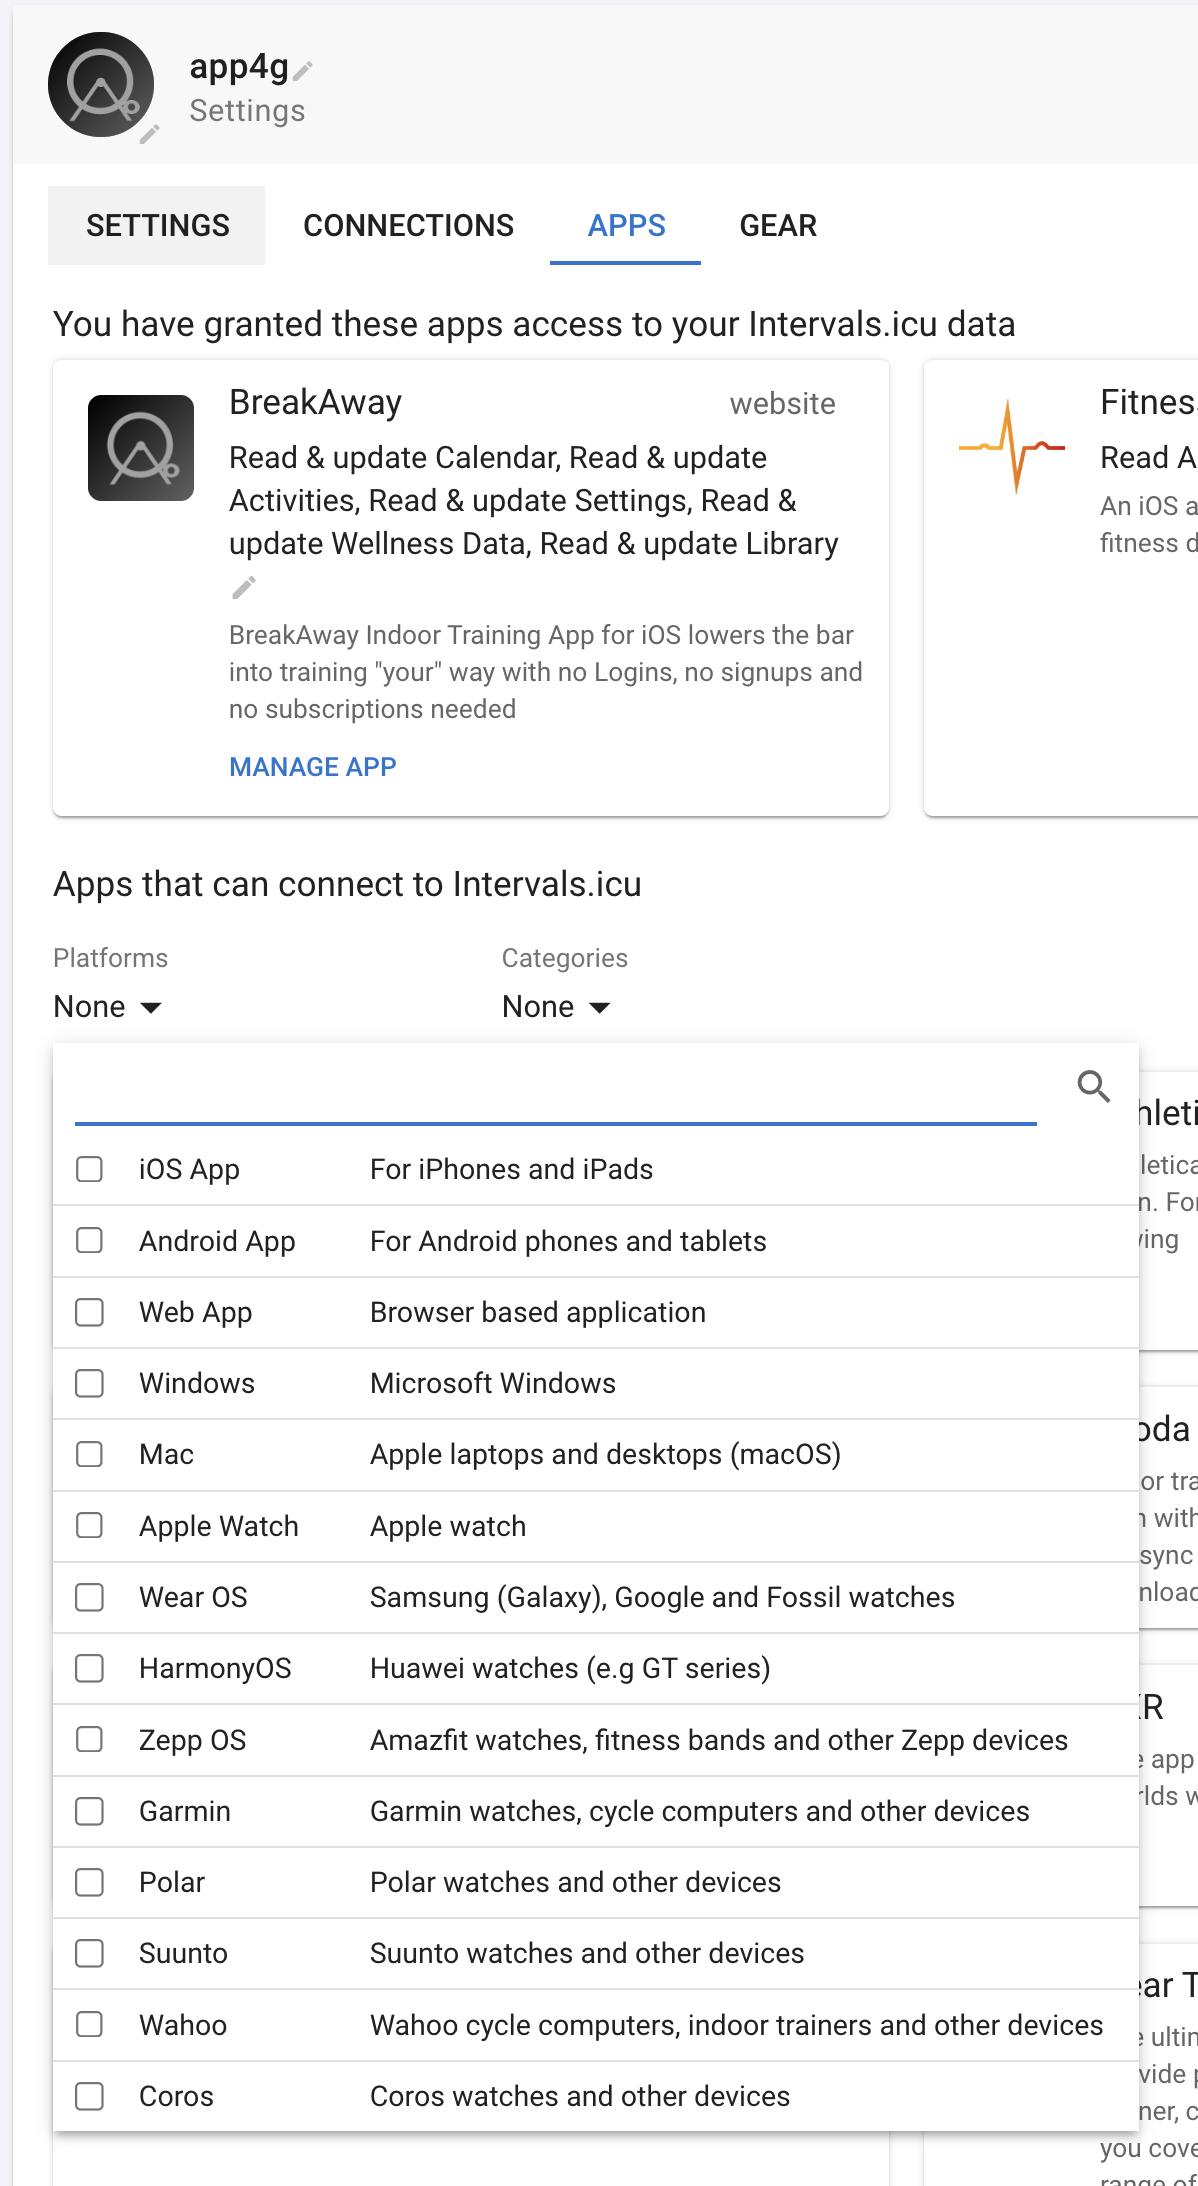Click the app4g profile avatar

click(x=100, y=85)
